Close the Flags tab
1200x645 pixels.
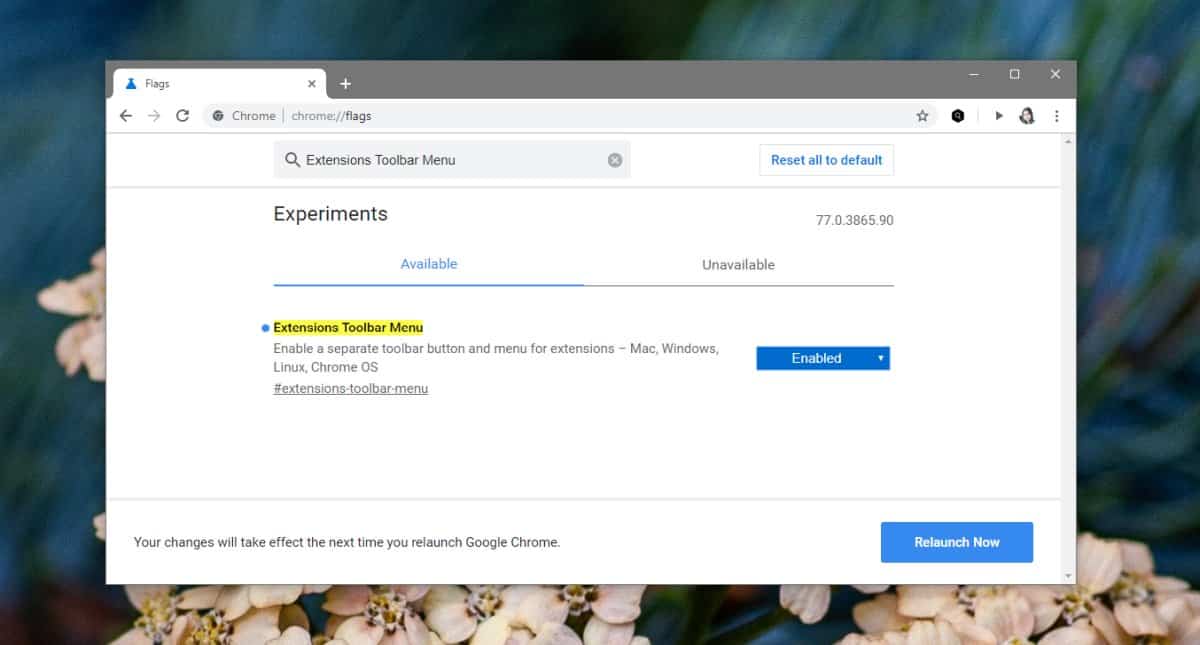[x=311, y=84]
